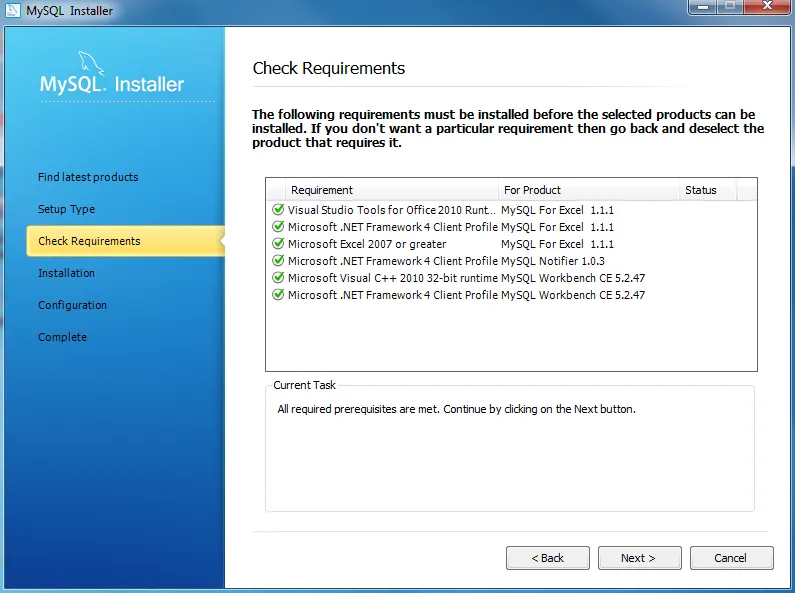Click the green check beside Microsoft Excel 2007 requirement
The height and width of the screenshot is (593, 795).
click(x=278, y=244)
